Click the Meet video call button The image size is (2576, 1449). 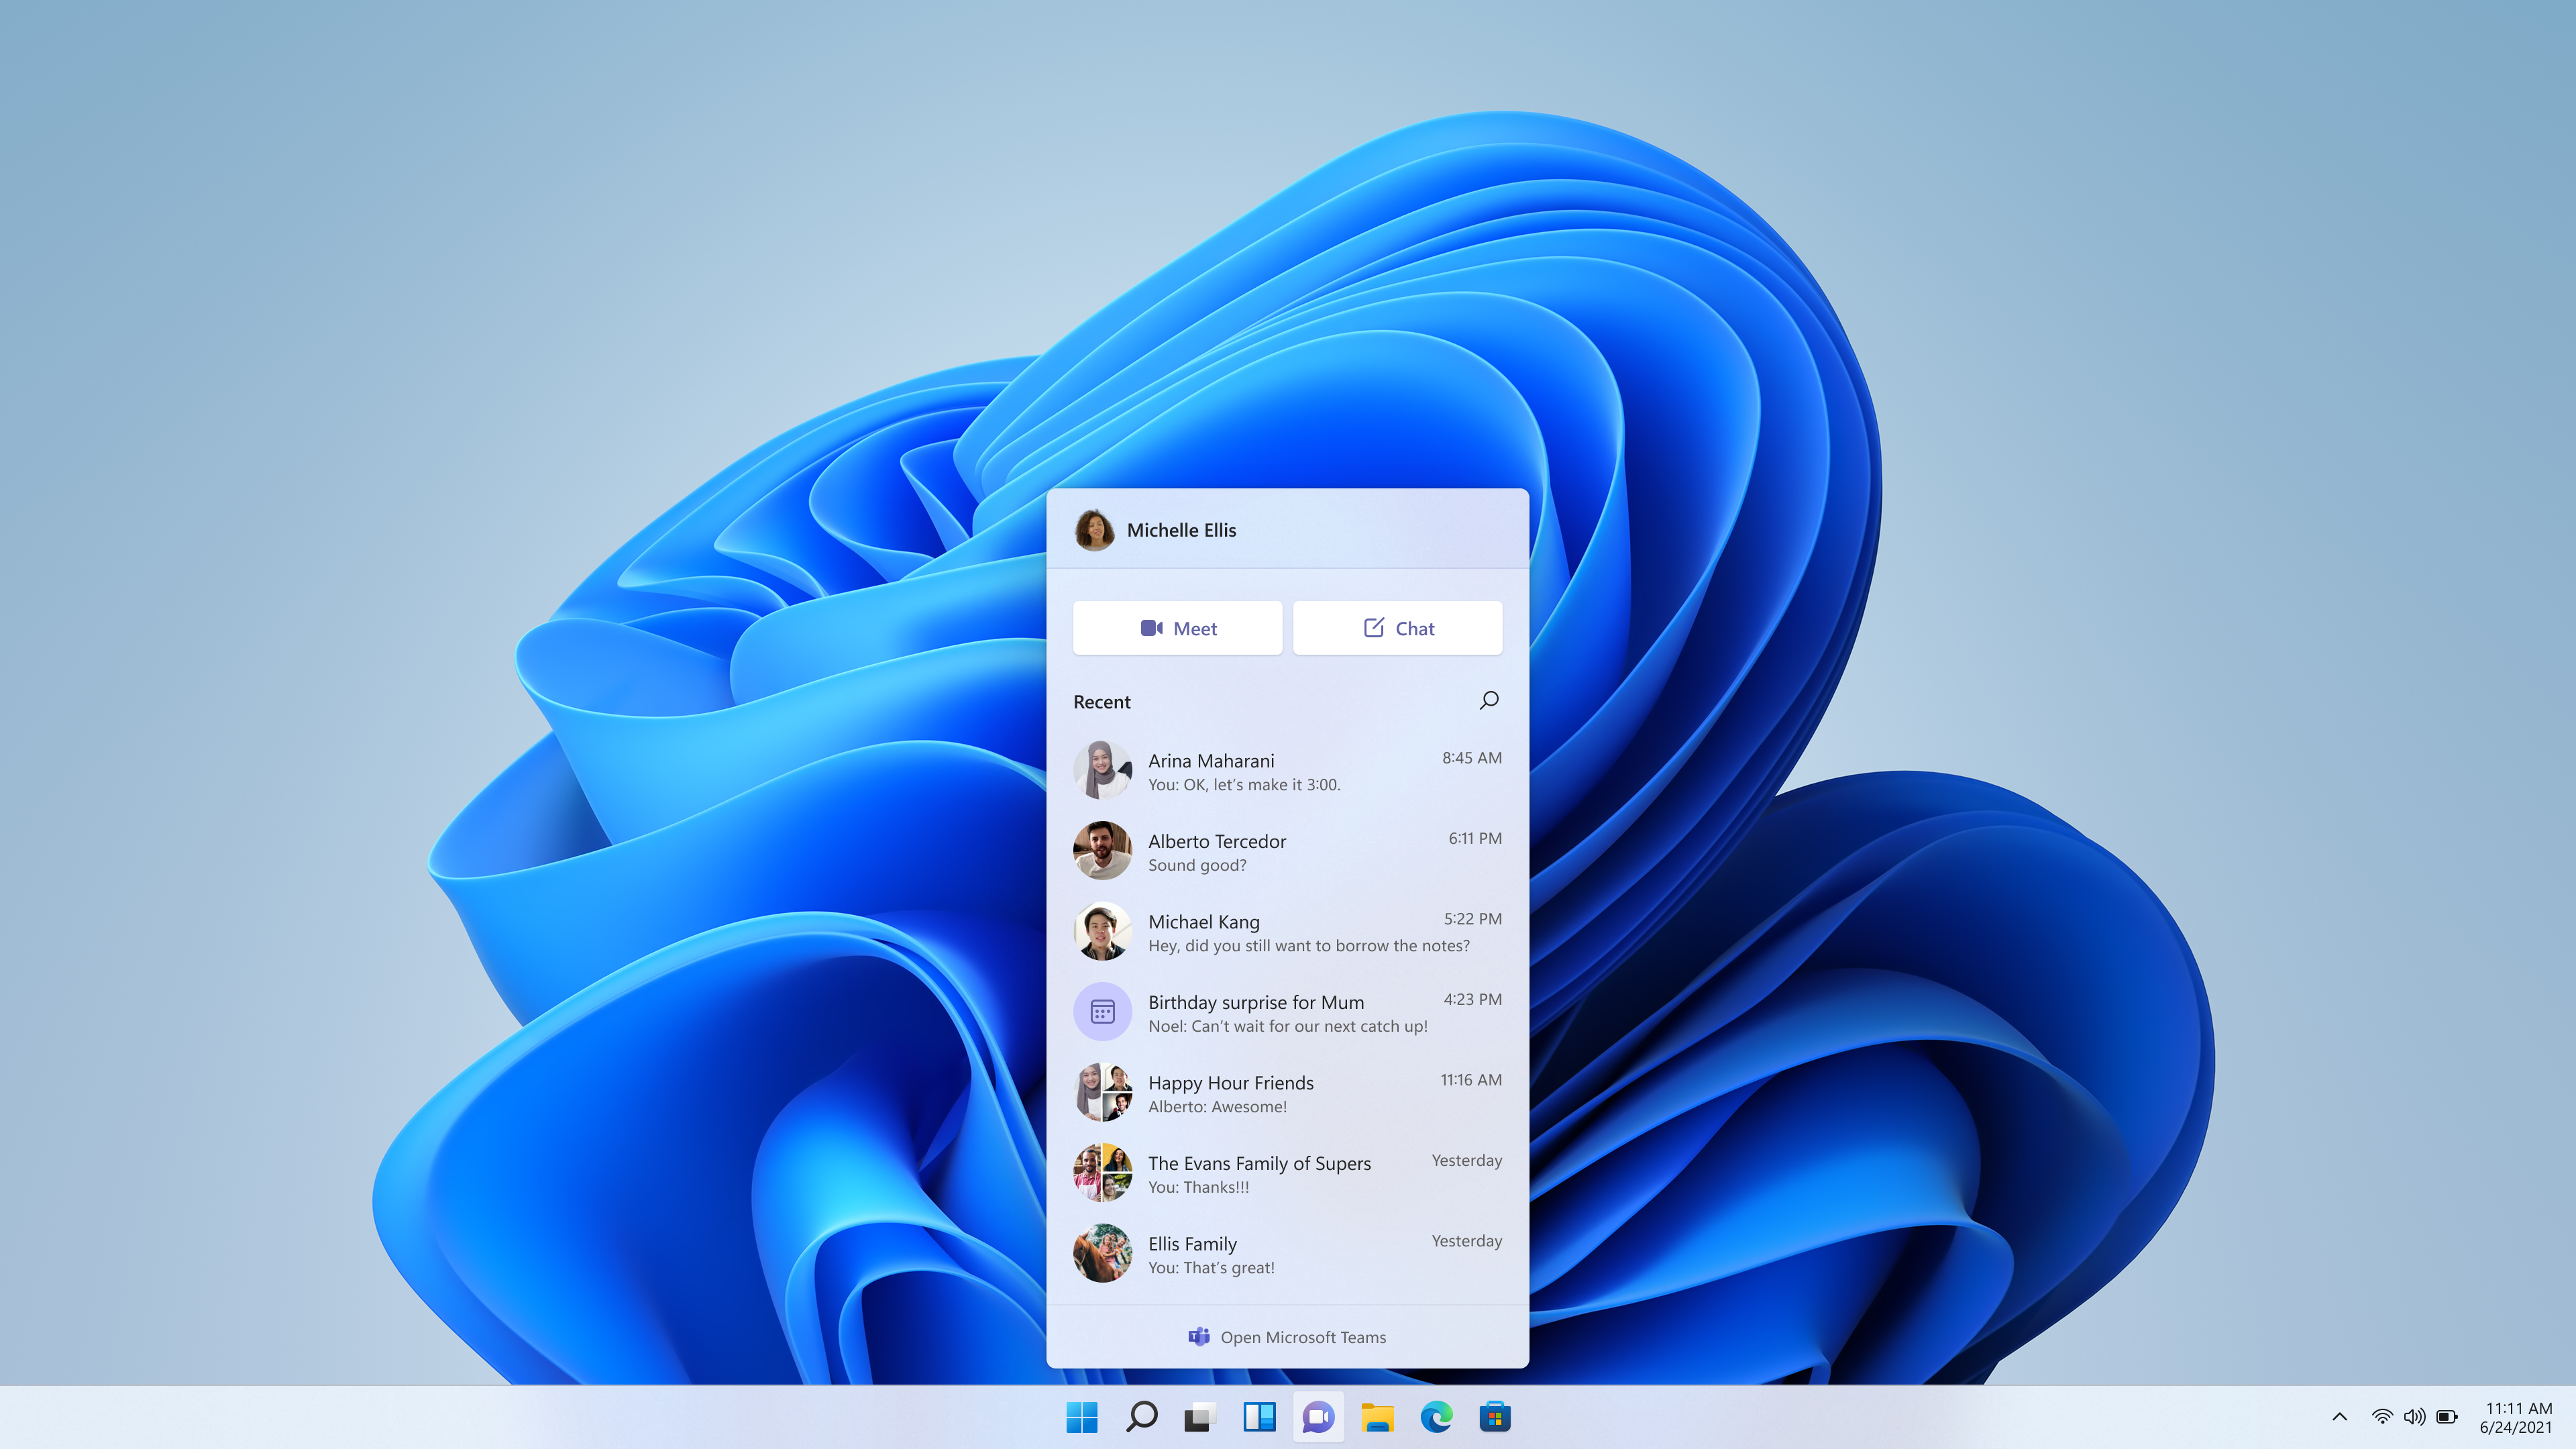[x=1177, y=627]
